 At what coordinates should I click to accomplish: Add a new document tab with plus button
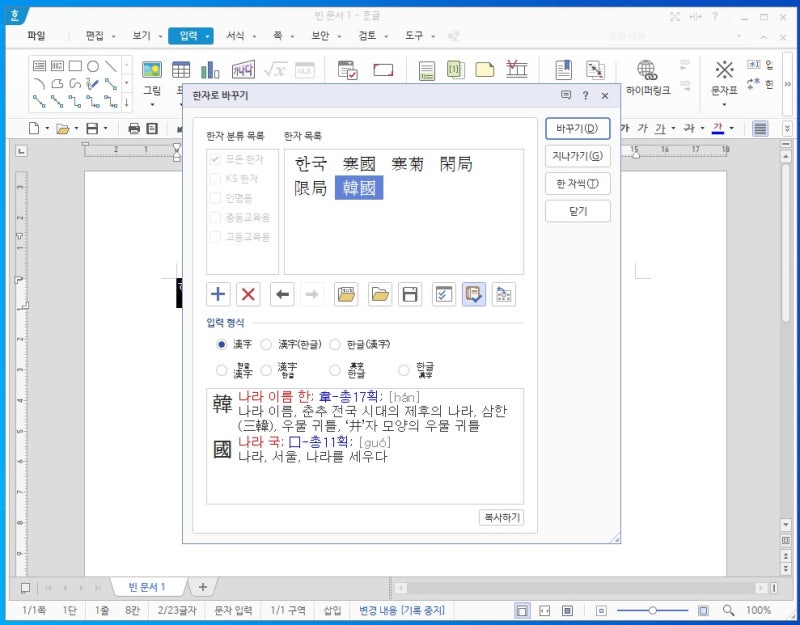tap(203, 587)
